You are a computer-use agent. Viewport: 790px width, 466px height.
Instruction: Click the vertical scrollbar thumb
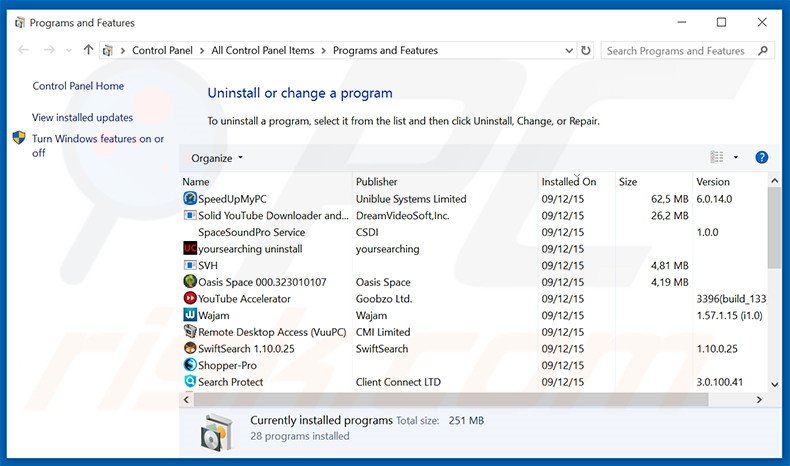tap(774, 228)
